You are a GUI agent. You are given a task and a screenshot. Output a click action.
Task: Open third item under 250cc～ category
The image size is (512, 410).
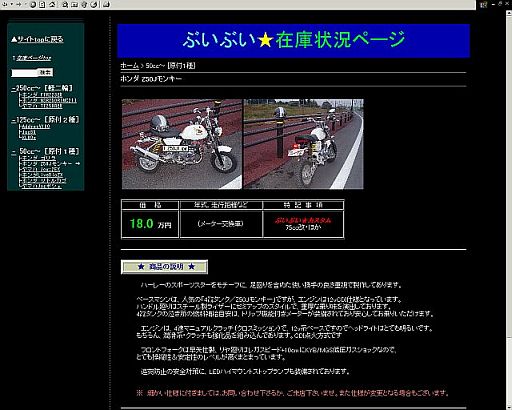[x=42, y=106]
